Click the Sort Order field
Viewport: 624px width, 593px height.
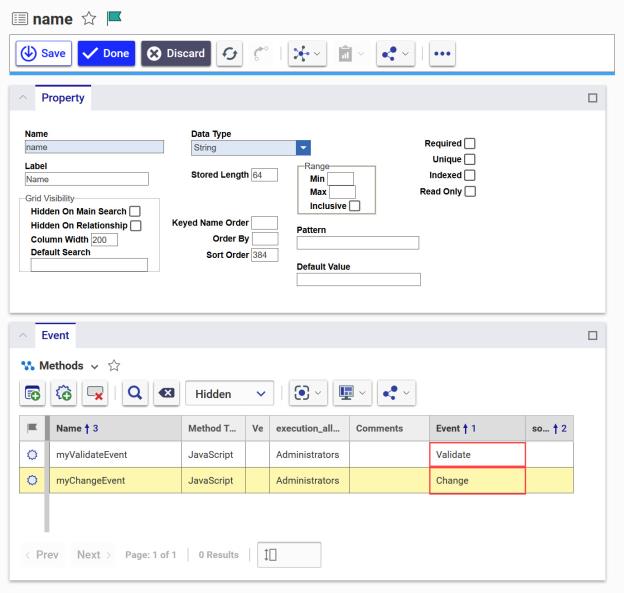click(265, 255)
